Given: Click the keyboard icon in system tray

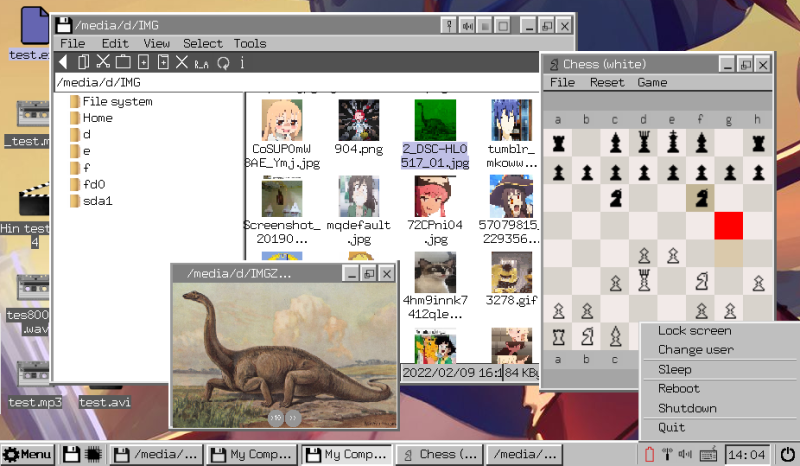Looking at the screenshot, I should (x=708, y=454).
